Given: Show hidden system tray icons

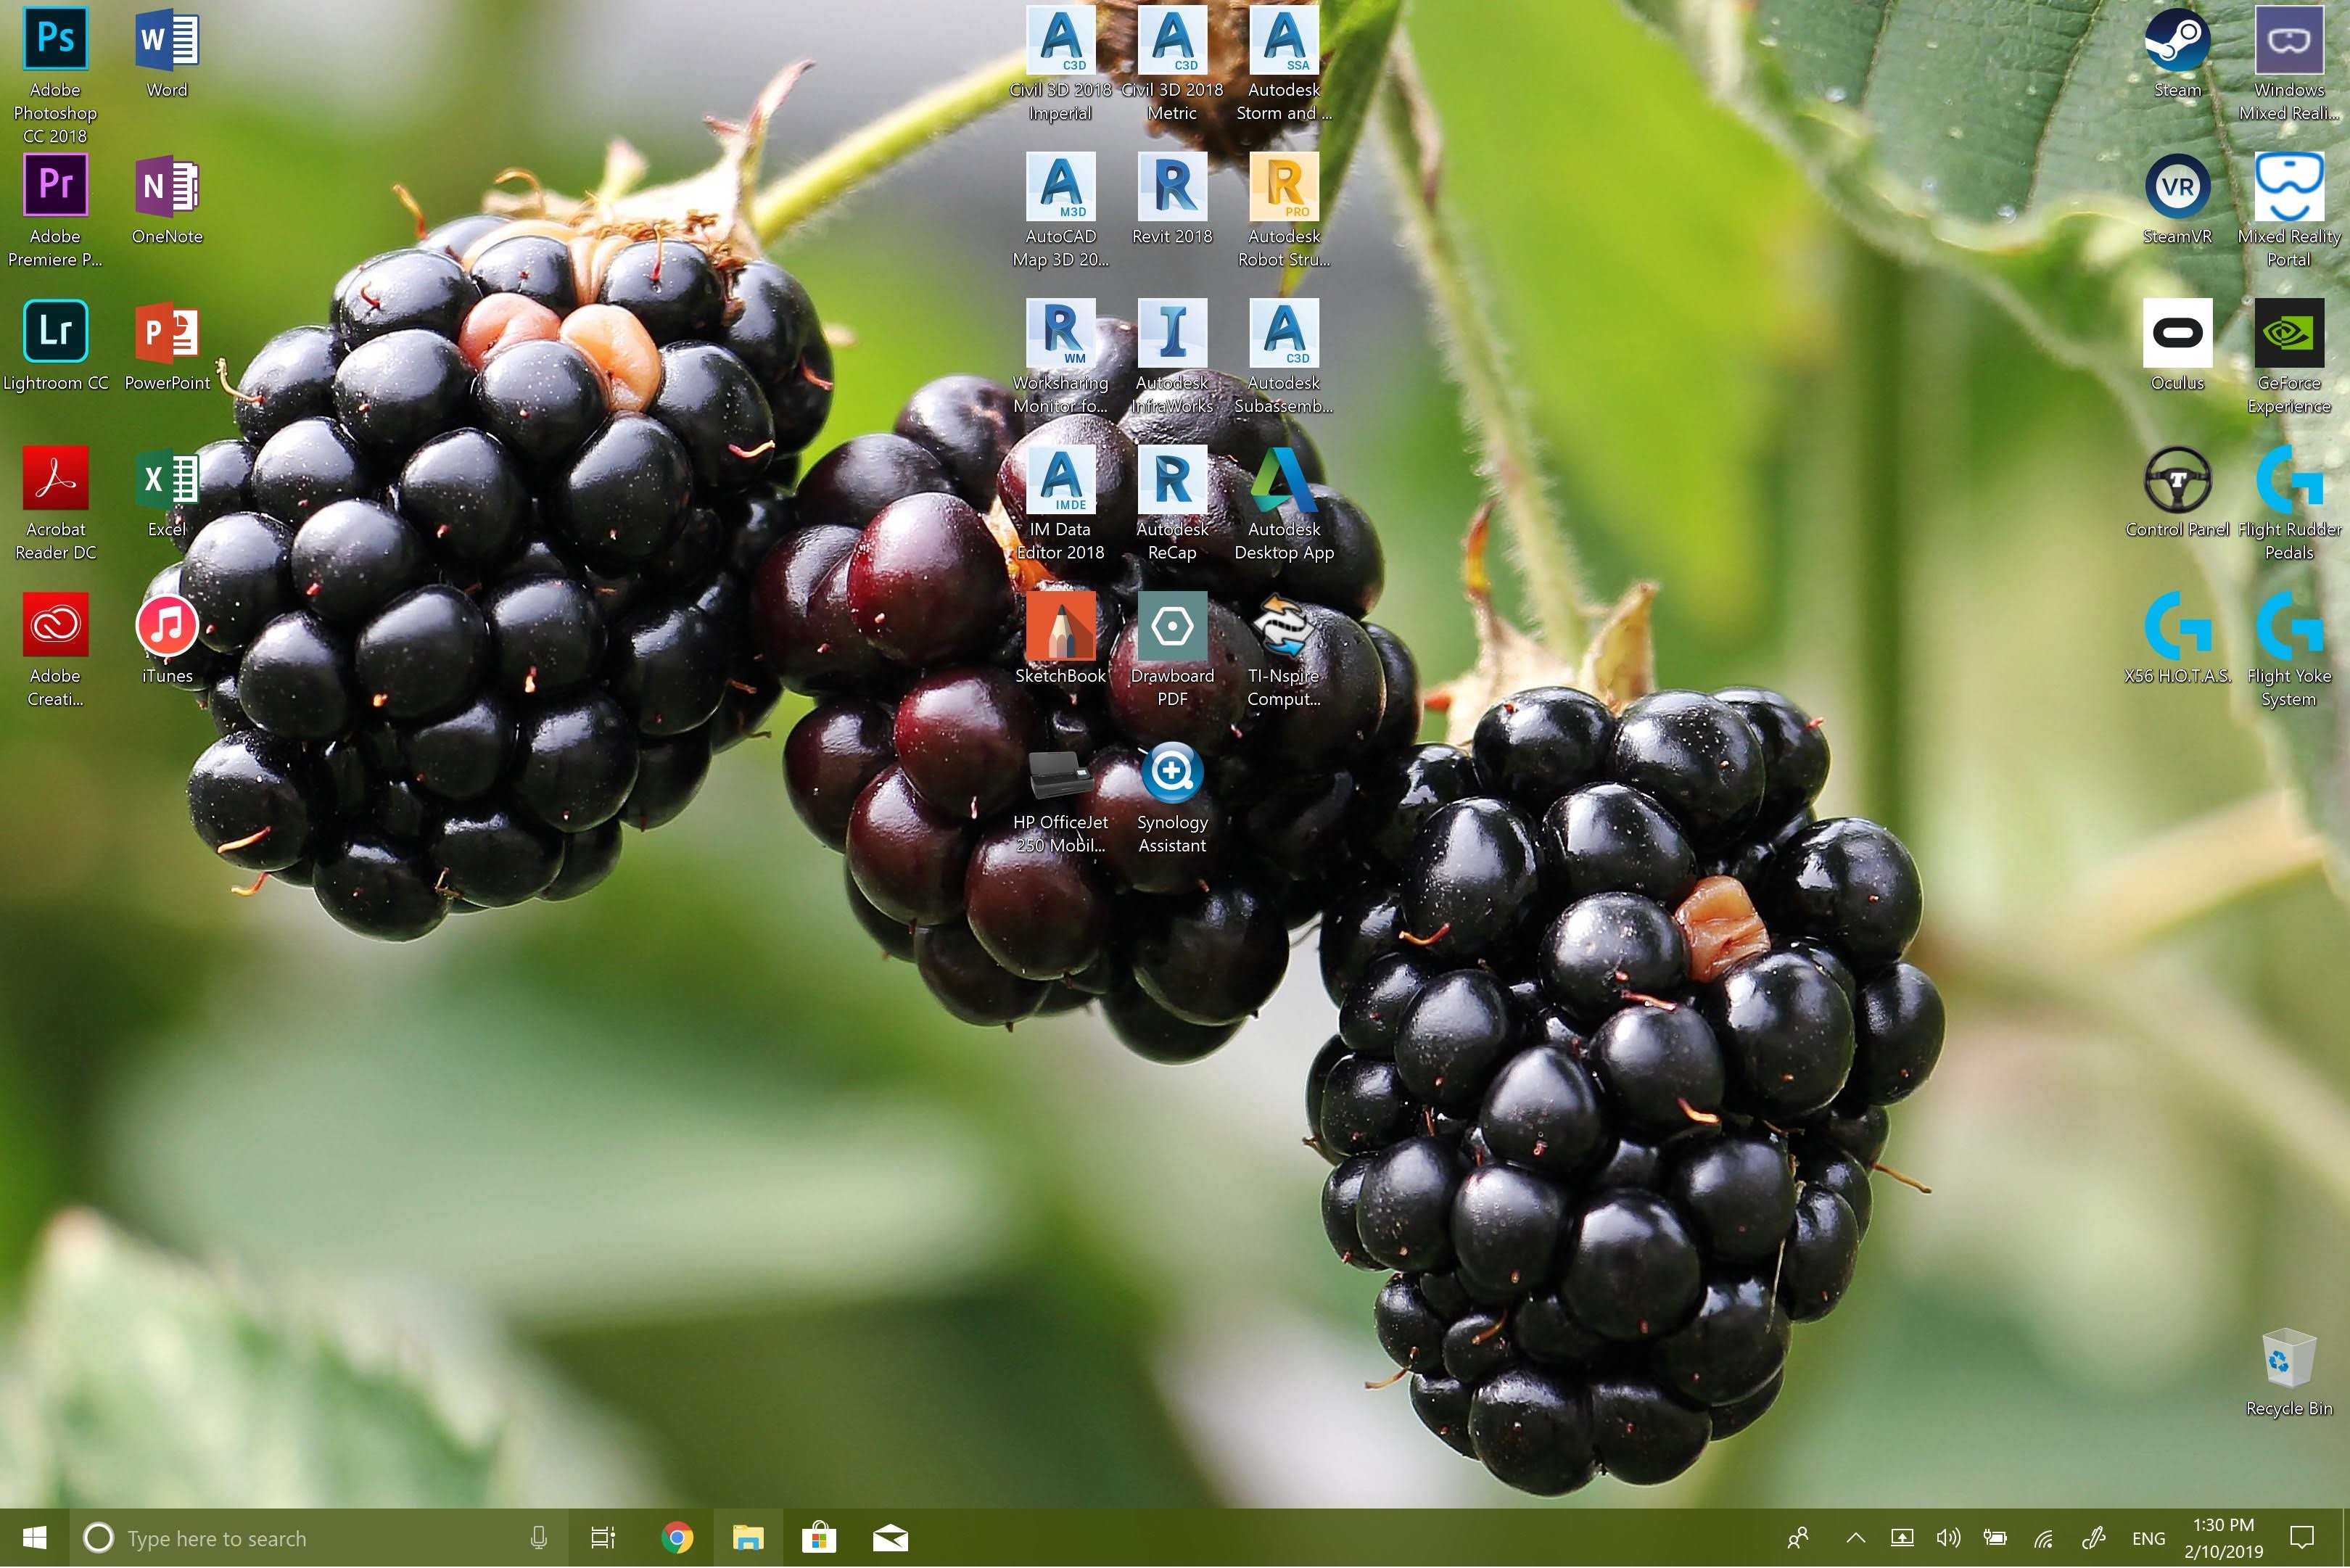Looking at the screenshot, I should click(x=1855, y=1538).
